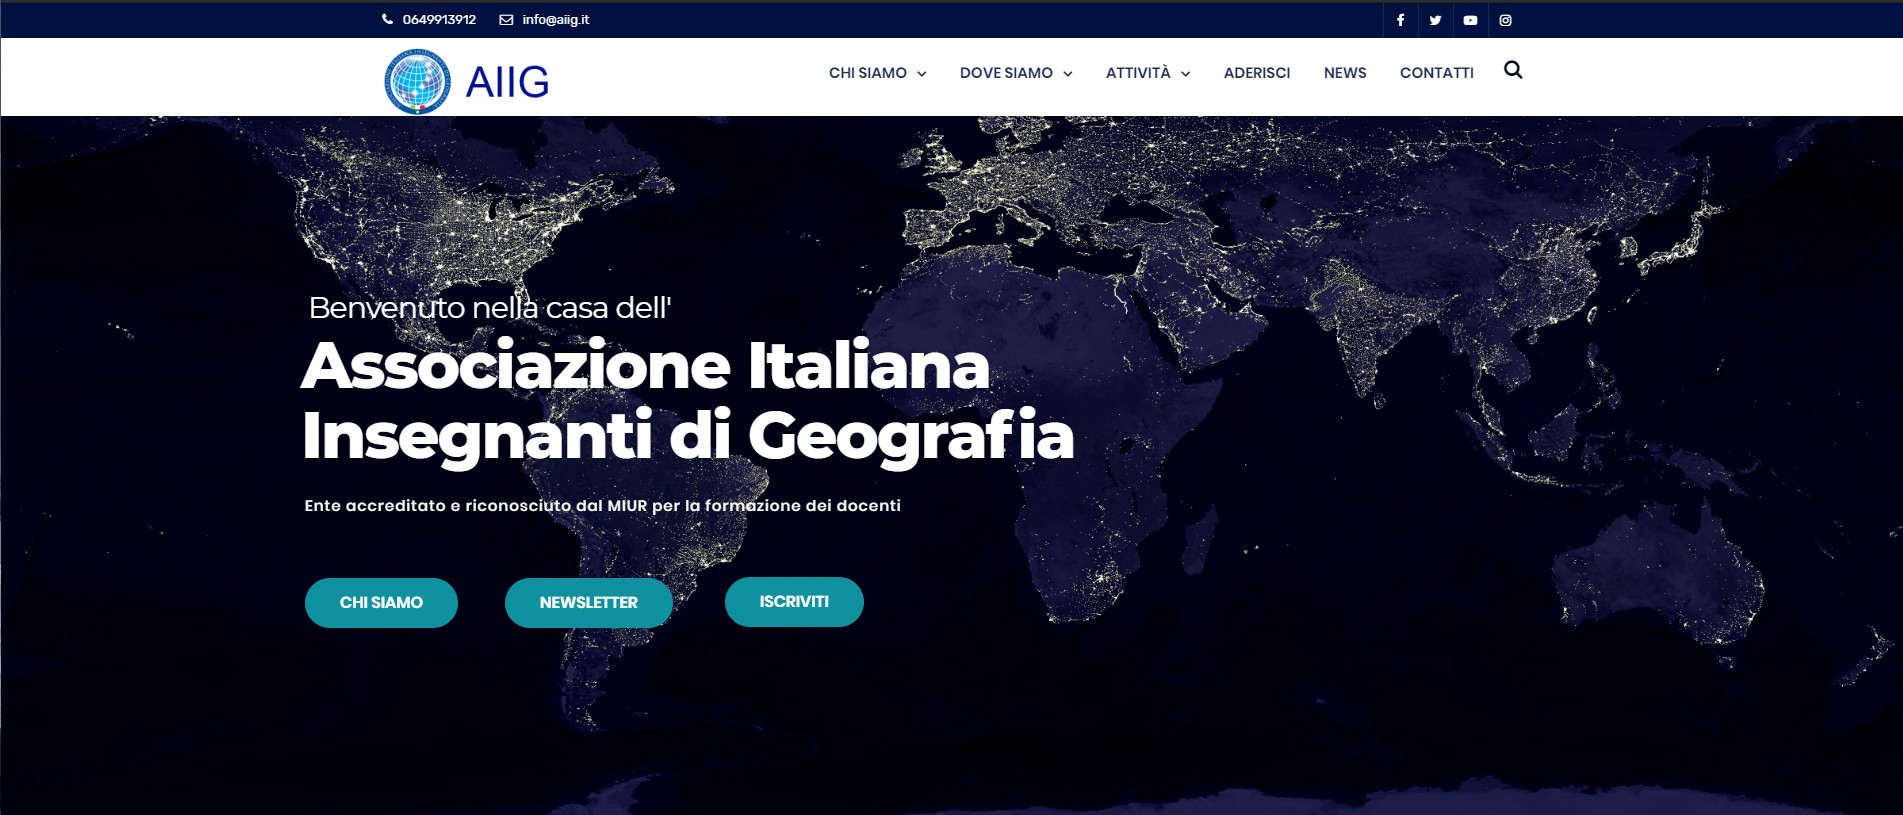Click the headline Associazione Italiana Insegnanti di Geografia

(x=688, y=401)
